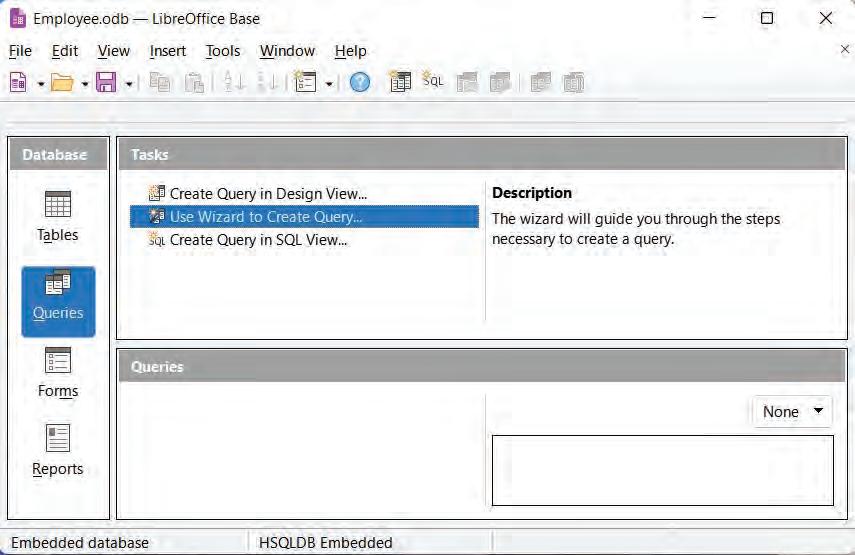Open the None preview mode dropdown

click(792, 412)
